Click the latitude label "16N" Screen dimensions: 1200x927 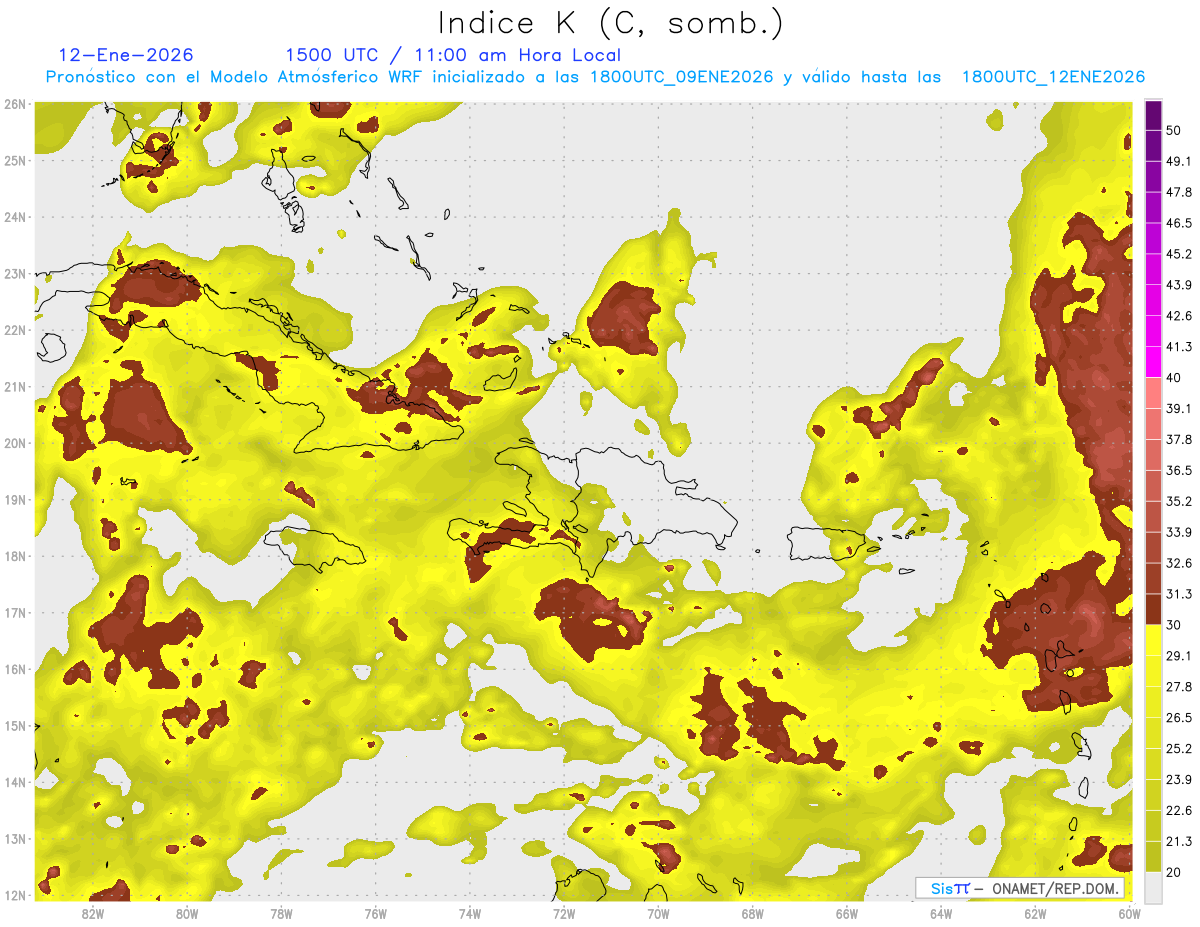(14, 669)
